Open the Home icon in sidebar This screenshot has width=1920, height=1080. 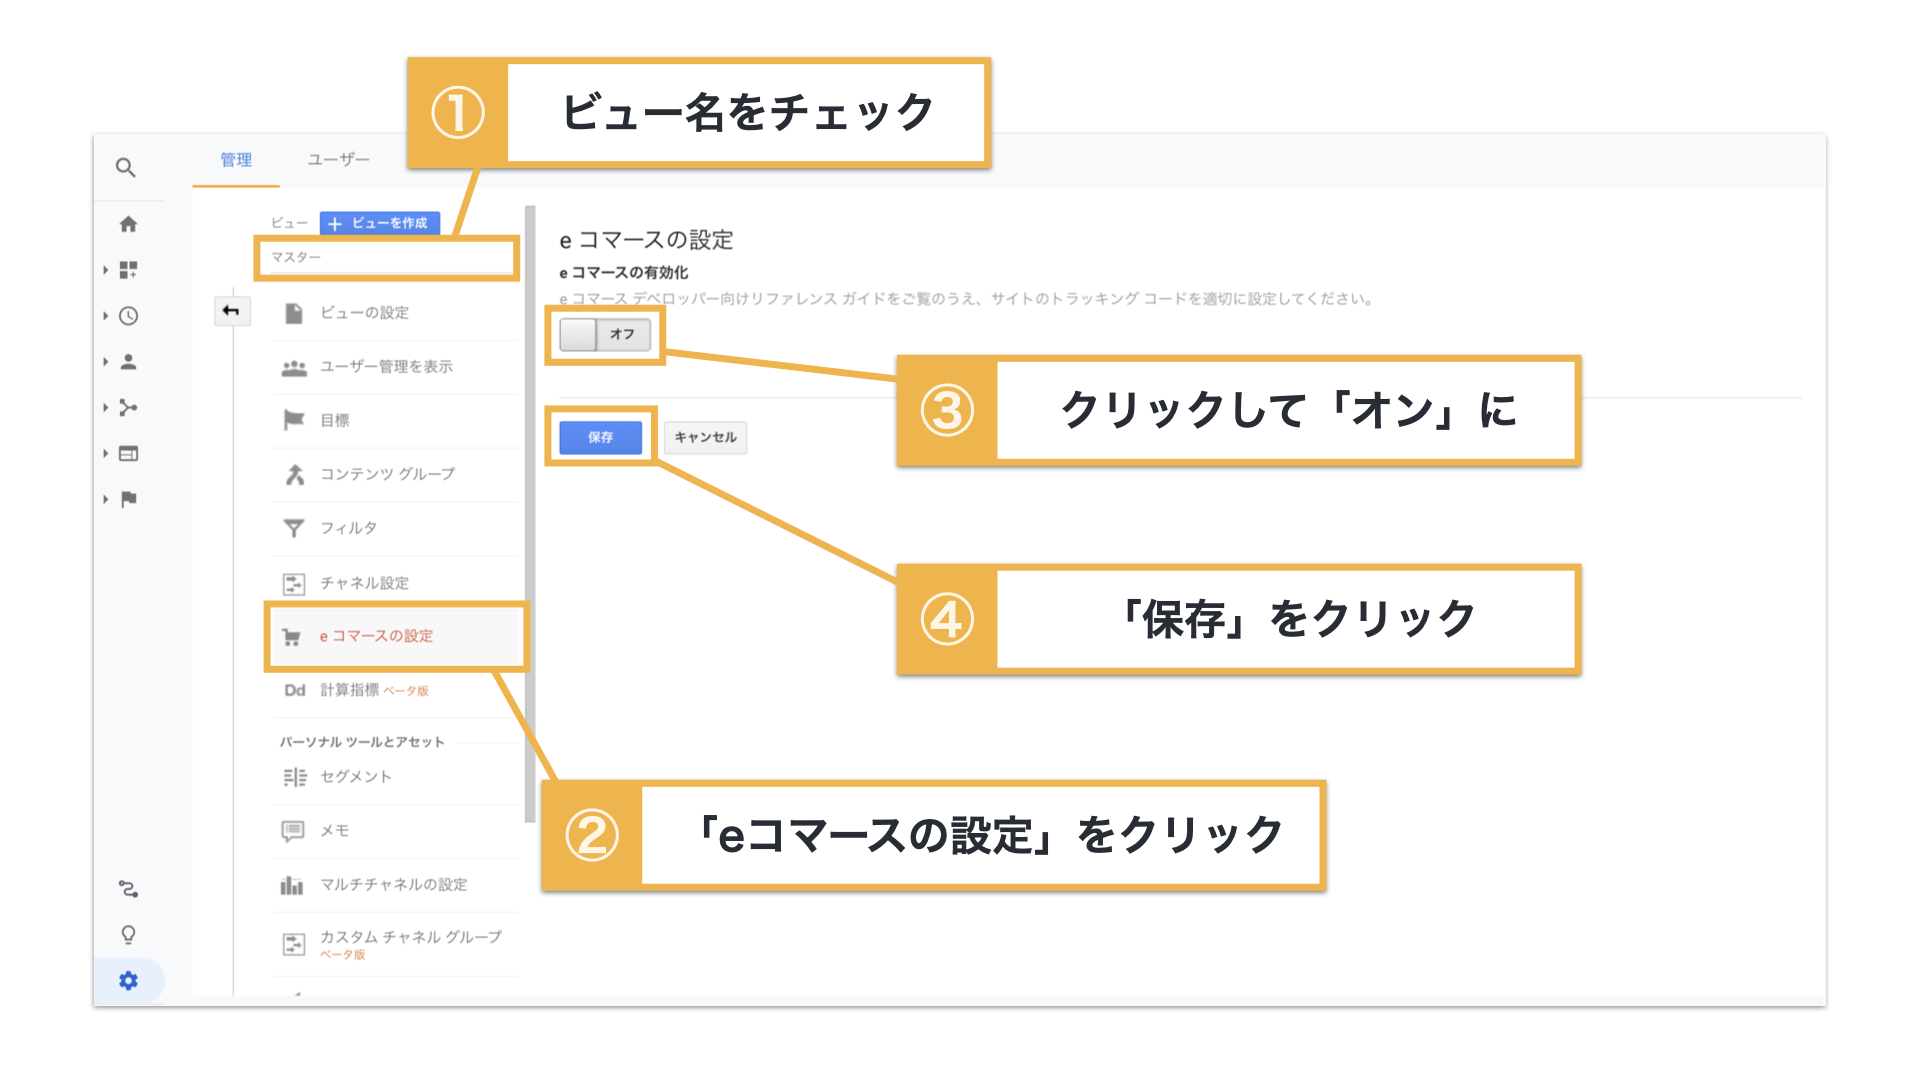tap(128, 224)
